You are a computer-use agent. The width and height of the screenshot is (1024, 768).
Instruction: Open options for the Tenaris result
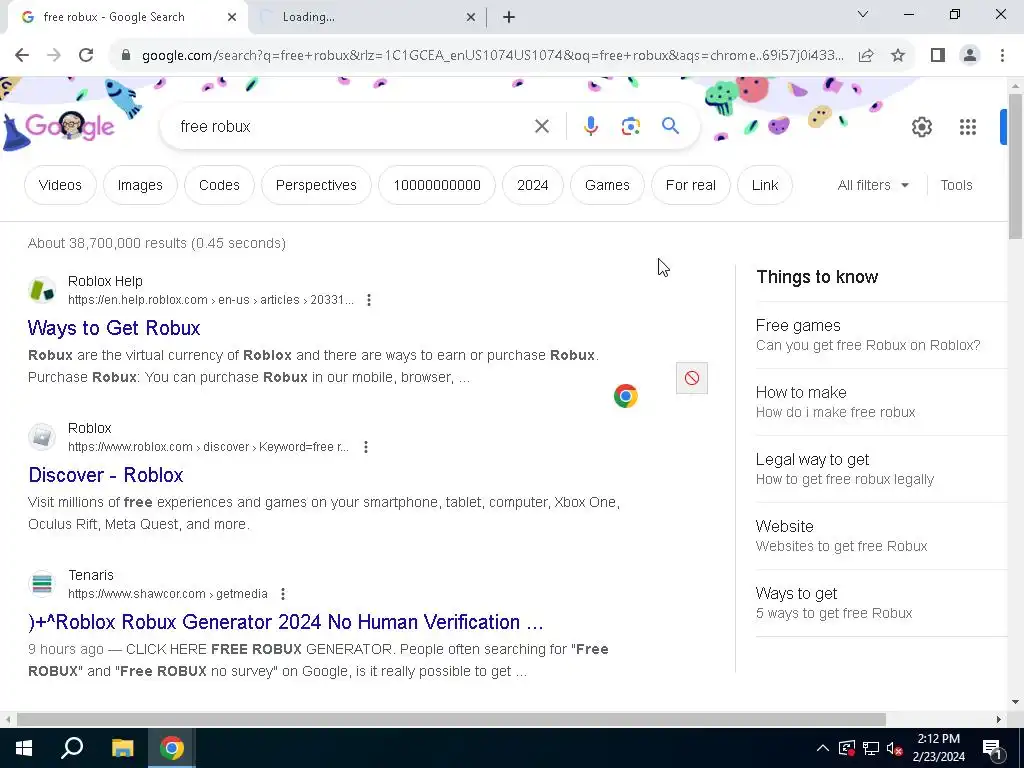click(x=283, y=594)
